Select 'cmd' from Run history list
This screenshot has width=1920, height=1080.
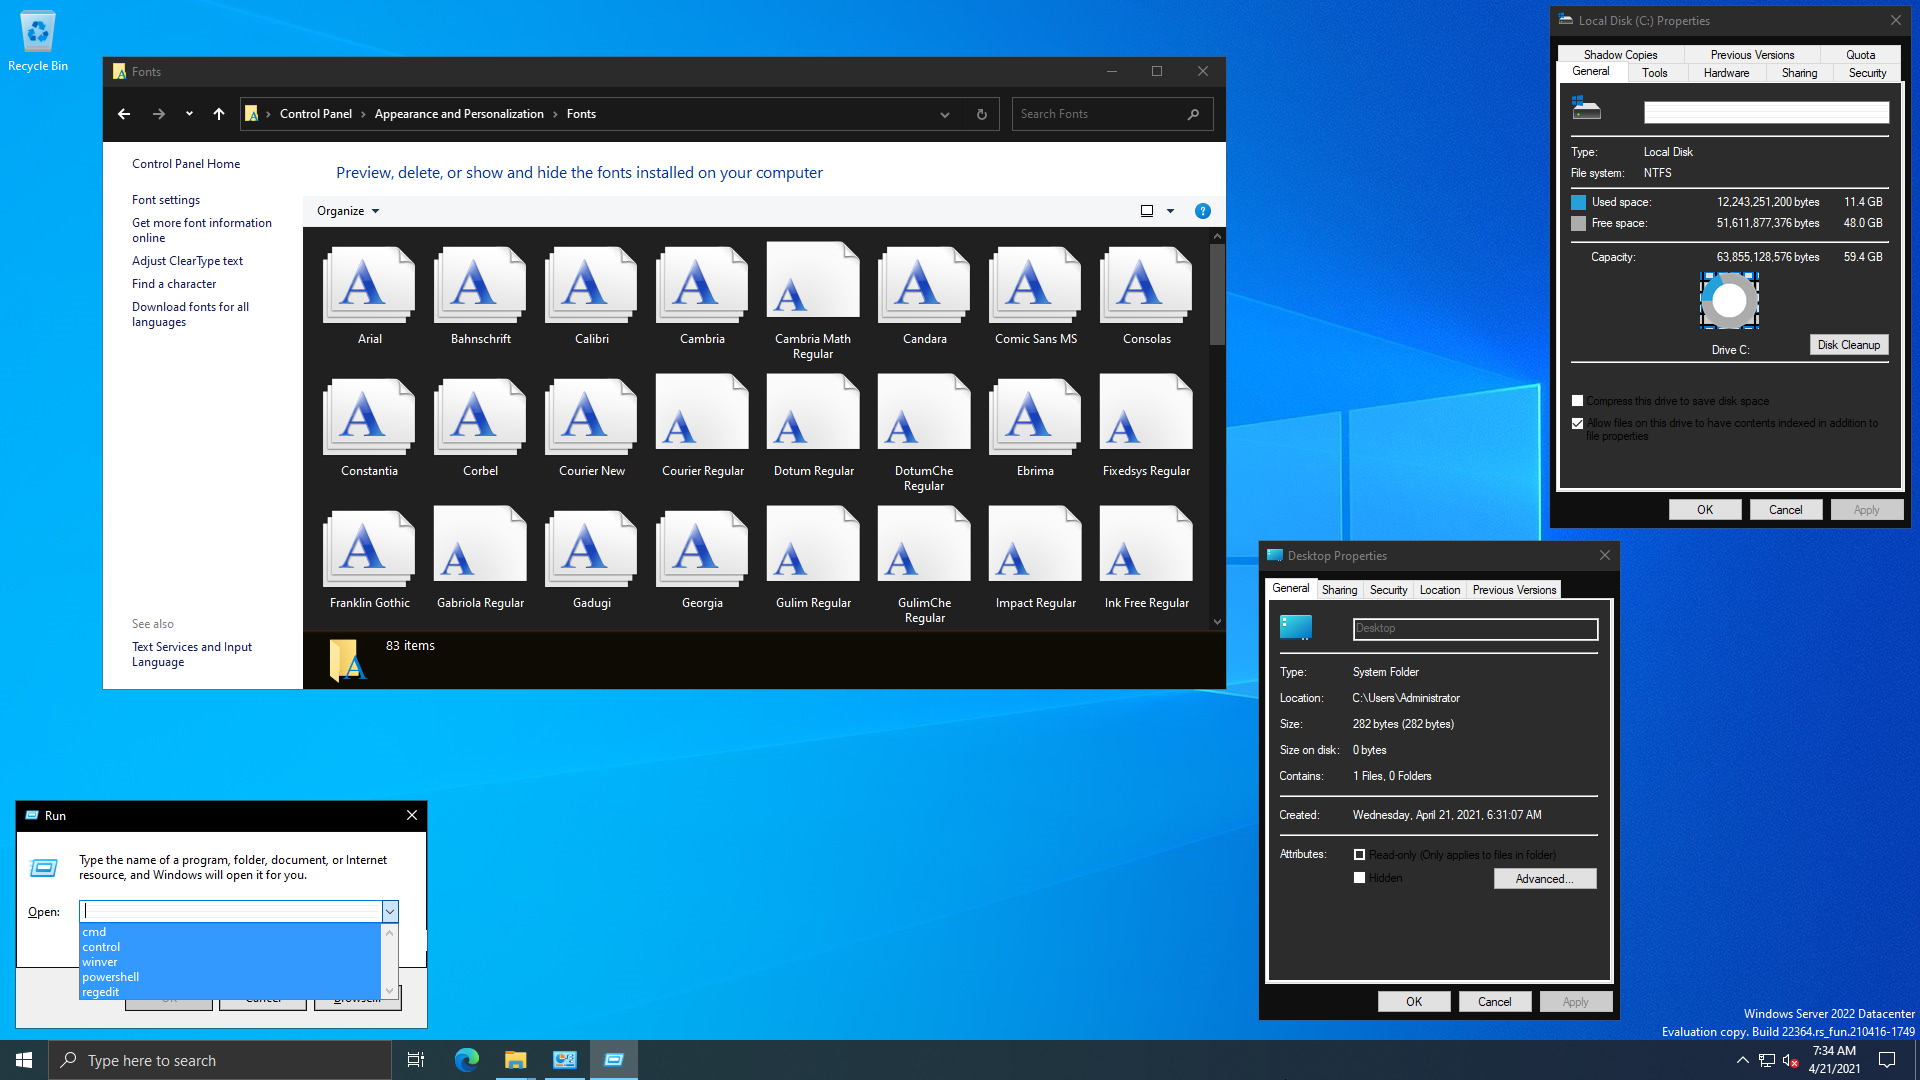click(x=229, y=932)
